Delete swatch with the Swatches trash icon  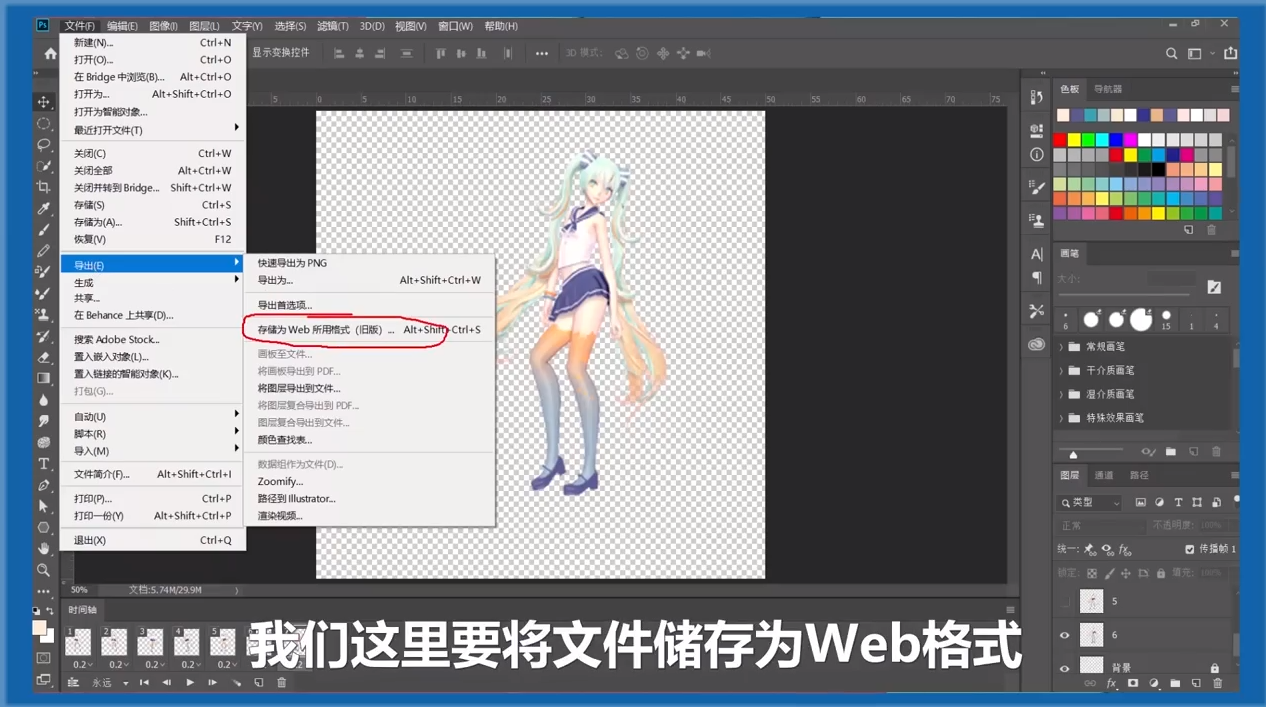(1211, 230)
